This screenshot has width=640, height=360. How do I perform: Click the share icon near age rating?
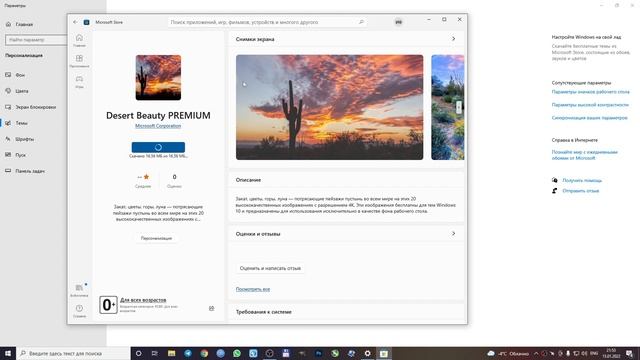point(211,308)
